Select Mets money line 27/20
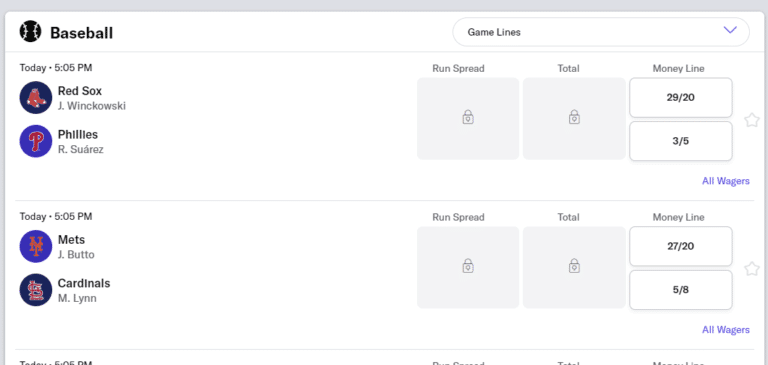The height and width of the screenshot is (365, 768). click(681, 246)
